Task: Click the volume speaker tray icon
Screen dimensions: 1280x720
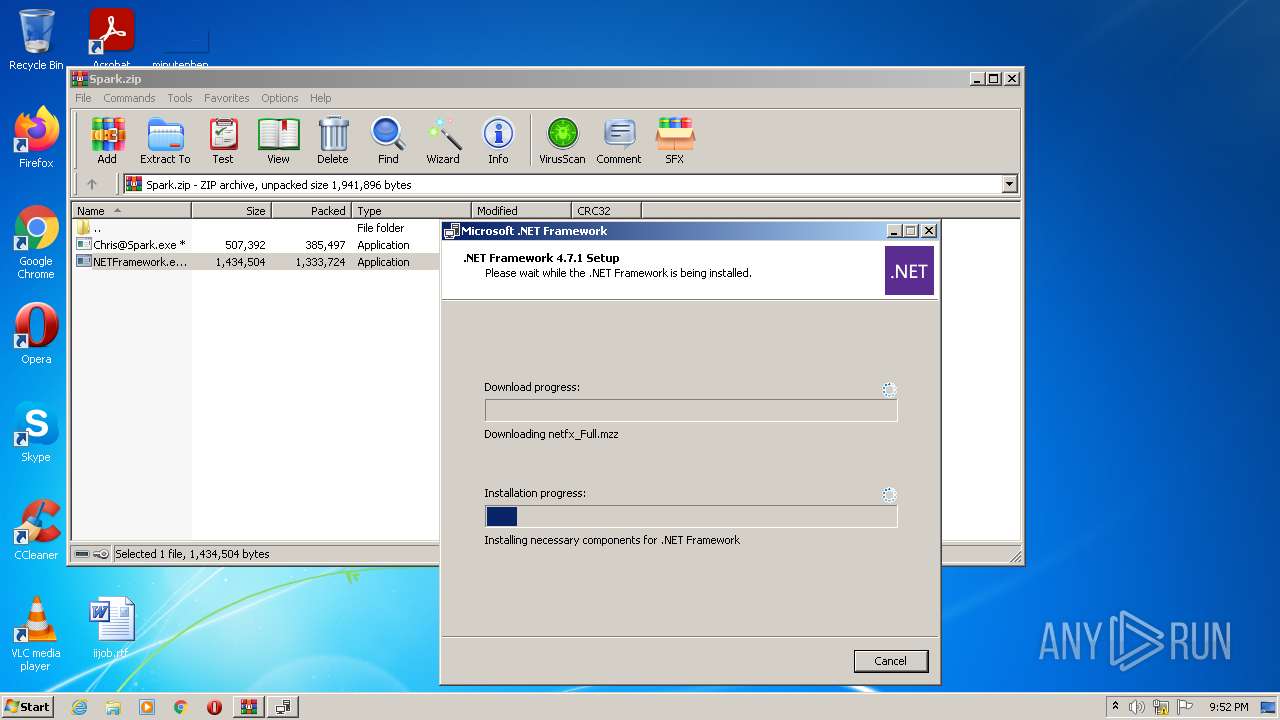Action: coord(1137,707)
